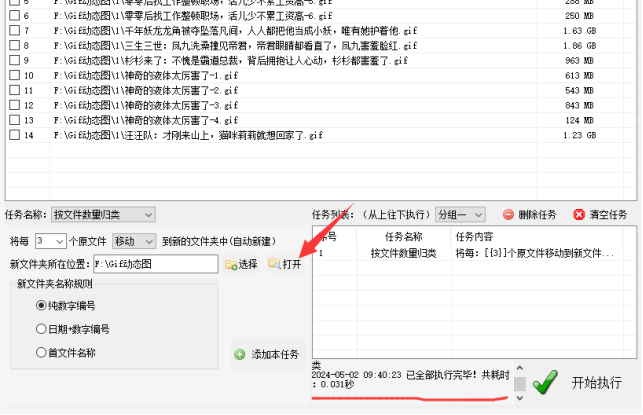643x415 pixels.
Task: Click the 1.23 GB size cell
Action: pos(579,135)
